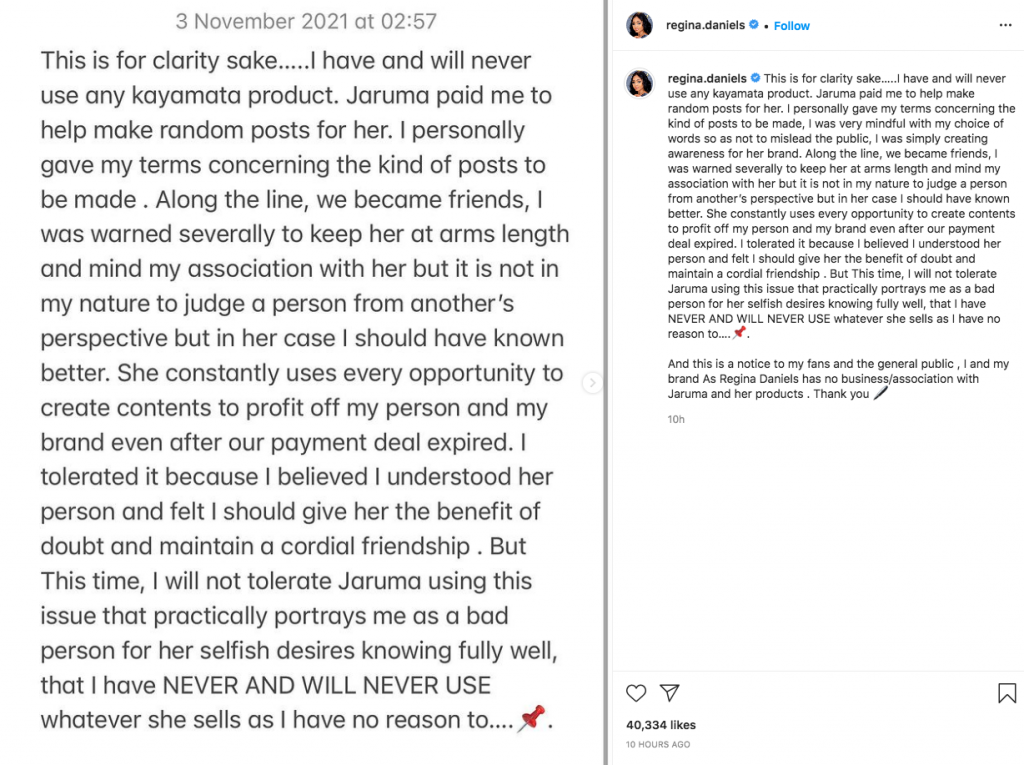The image size is (1024, 765).
Task: Click the verified badge beside caption username
Action: pyautogui.click(x=756, y=78)
